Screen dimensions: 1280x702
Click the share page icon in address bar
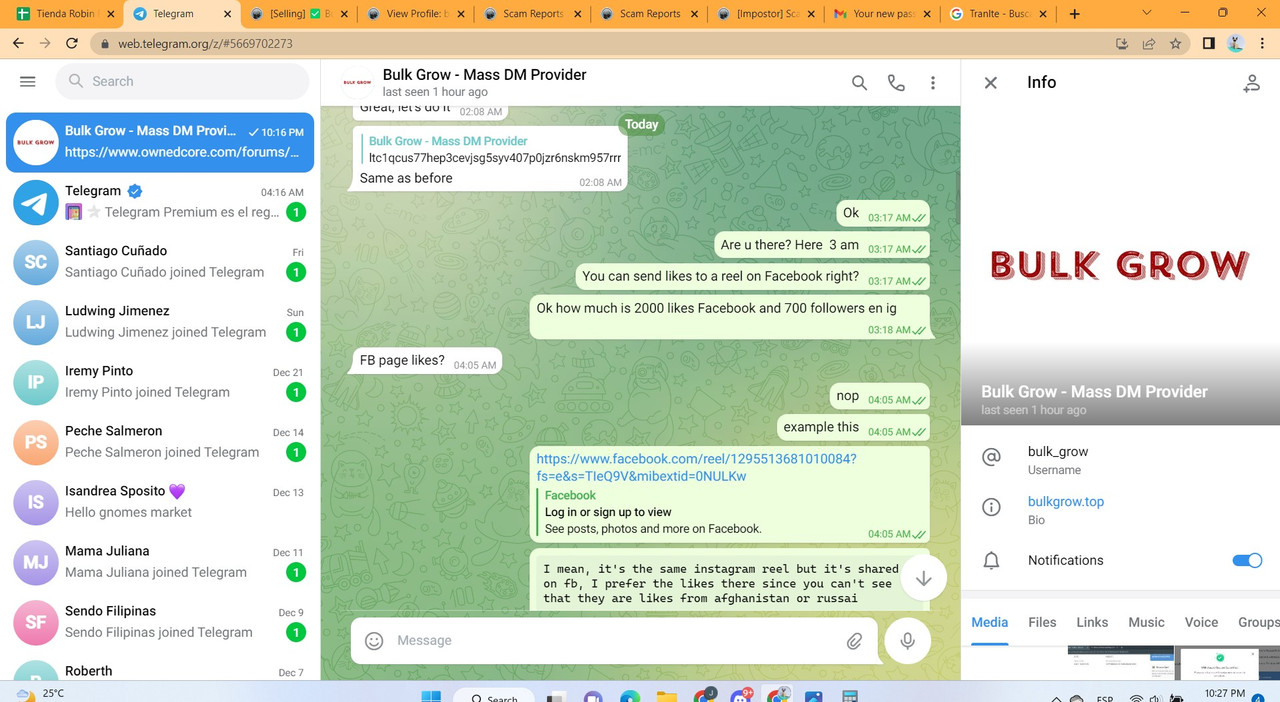coord(1149,44)
